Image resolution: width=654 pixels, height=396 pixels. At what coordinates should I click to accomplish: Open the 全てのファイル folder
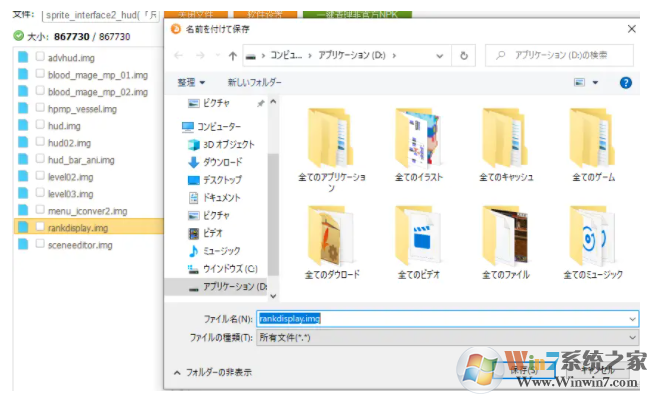(x=506, y=242)
